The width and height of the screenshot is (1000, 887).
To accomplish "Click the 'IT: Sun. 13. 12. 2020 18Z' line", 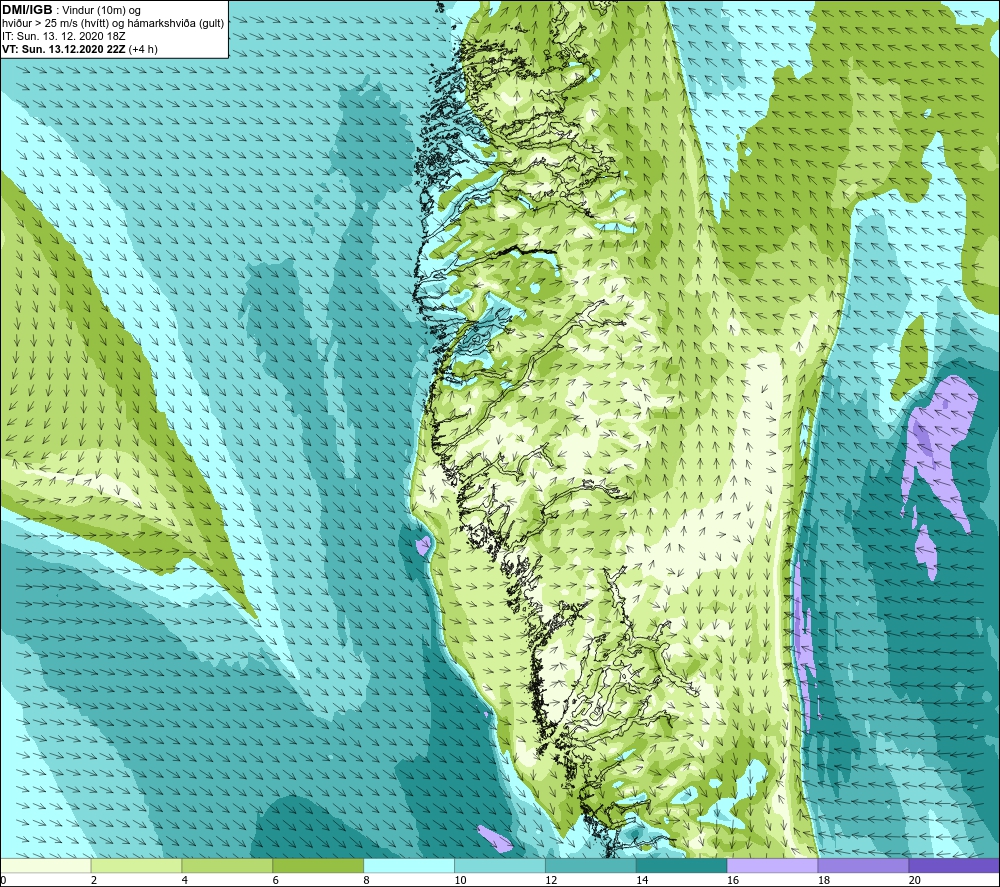I will pyautogui.click(x=64, y=36).
